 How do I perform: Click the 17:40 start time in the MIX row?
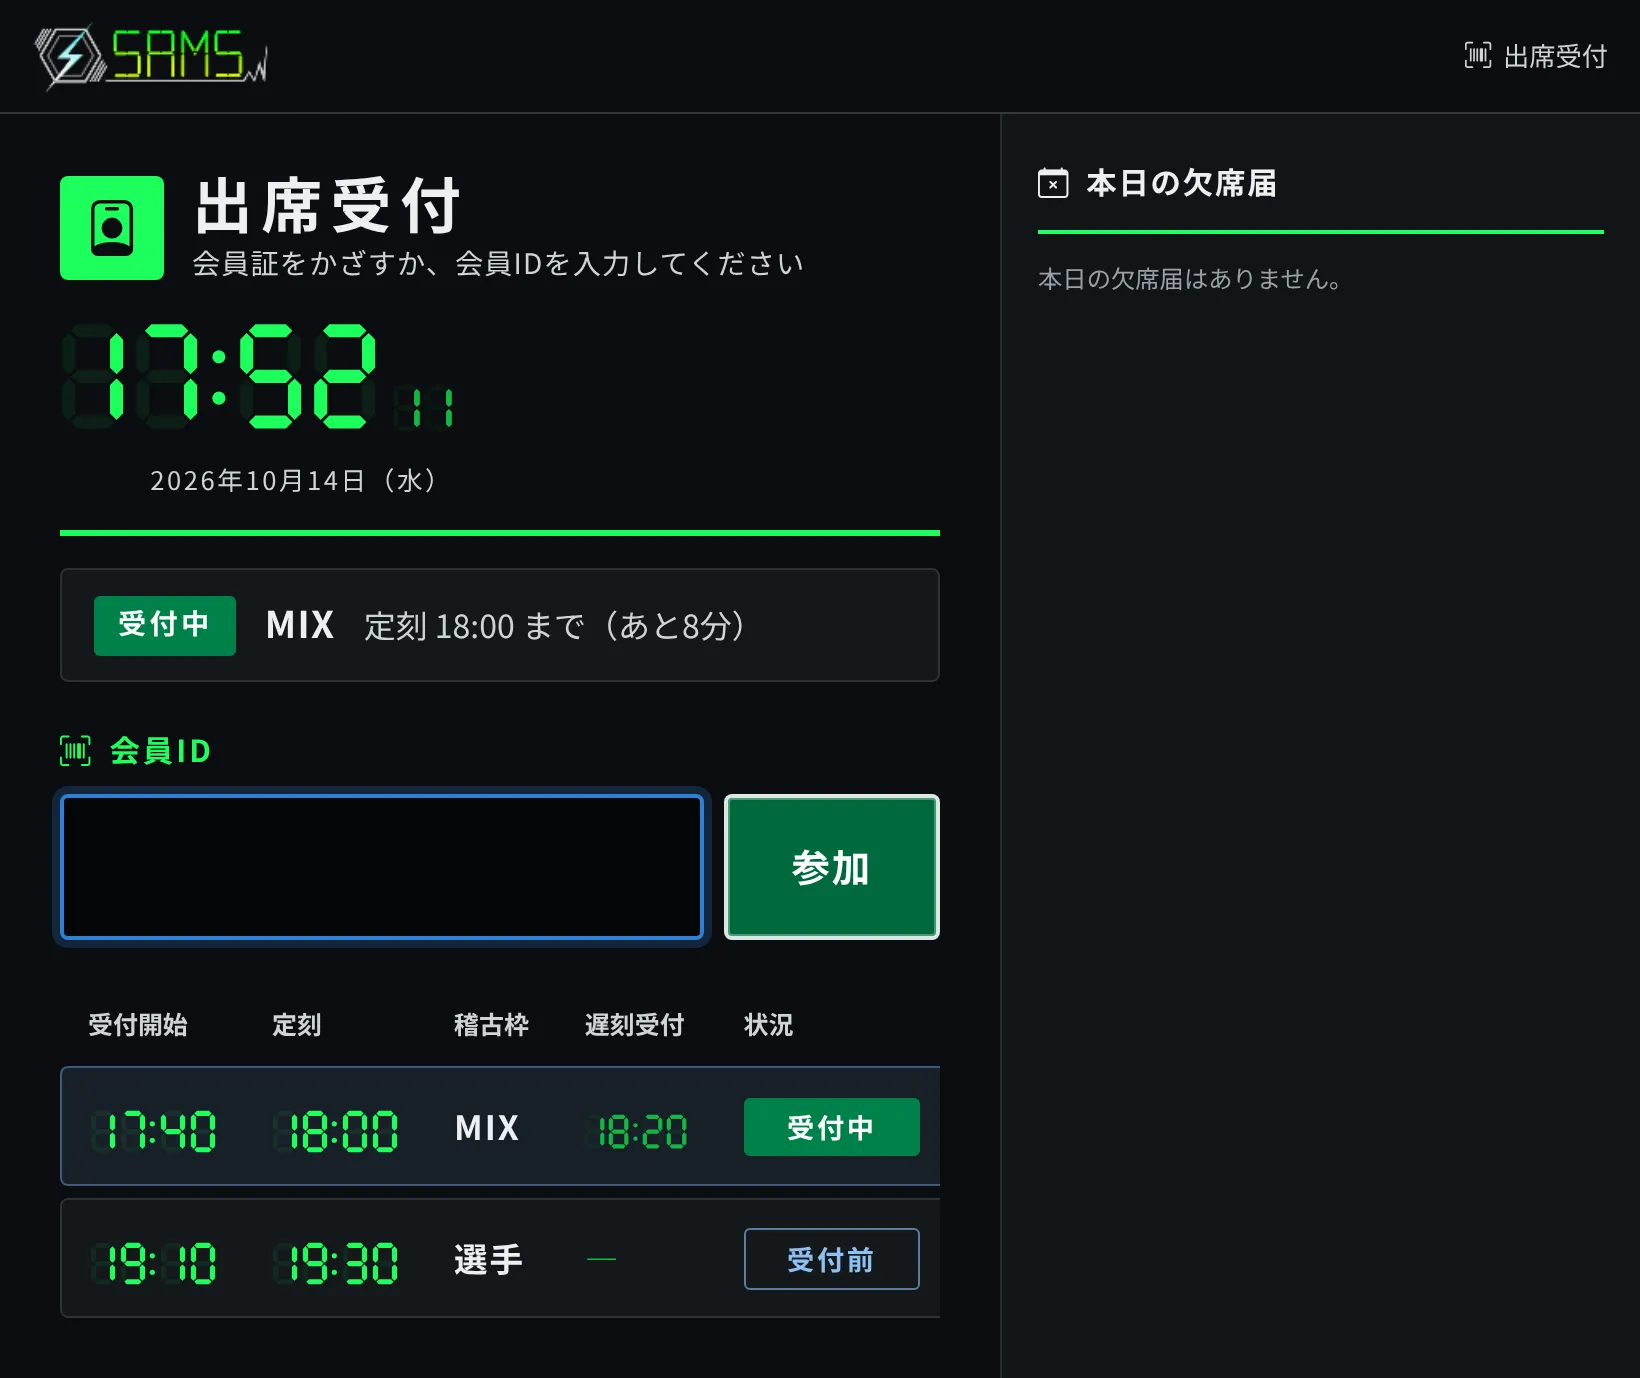(154, 1131)
